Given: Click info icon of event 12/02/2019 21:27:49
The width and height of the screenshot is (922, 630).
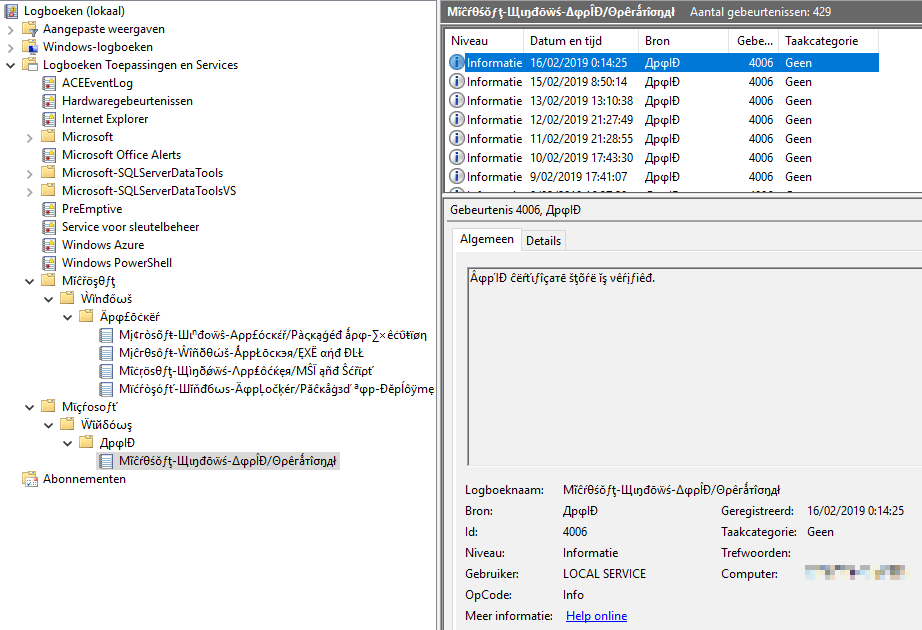Looking at the screenshot, I should (x=456, y=119).
